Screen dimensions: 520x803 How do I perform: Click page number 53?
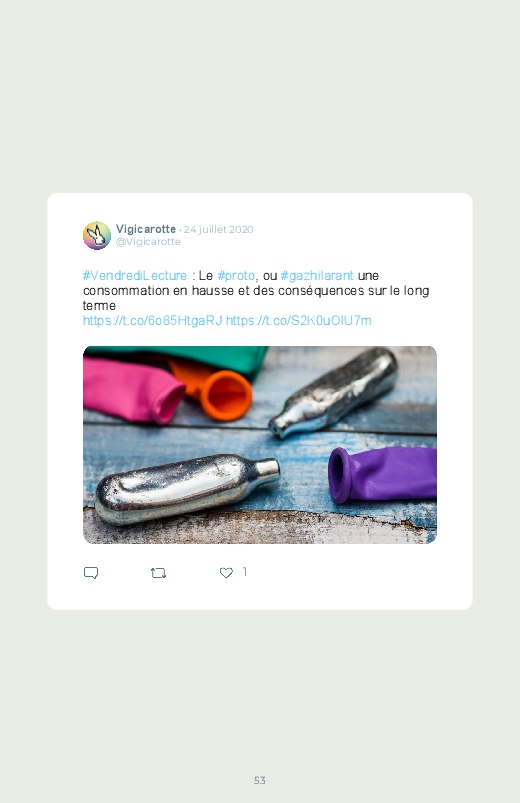(x=260, y=780)
